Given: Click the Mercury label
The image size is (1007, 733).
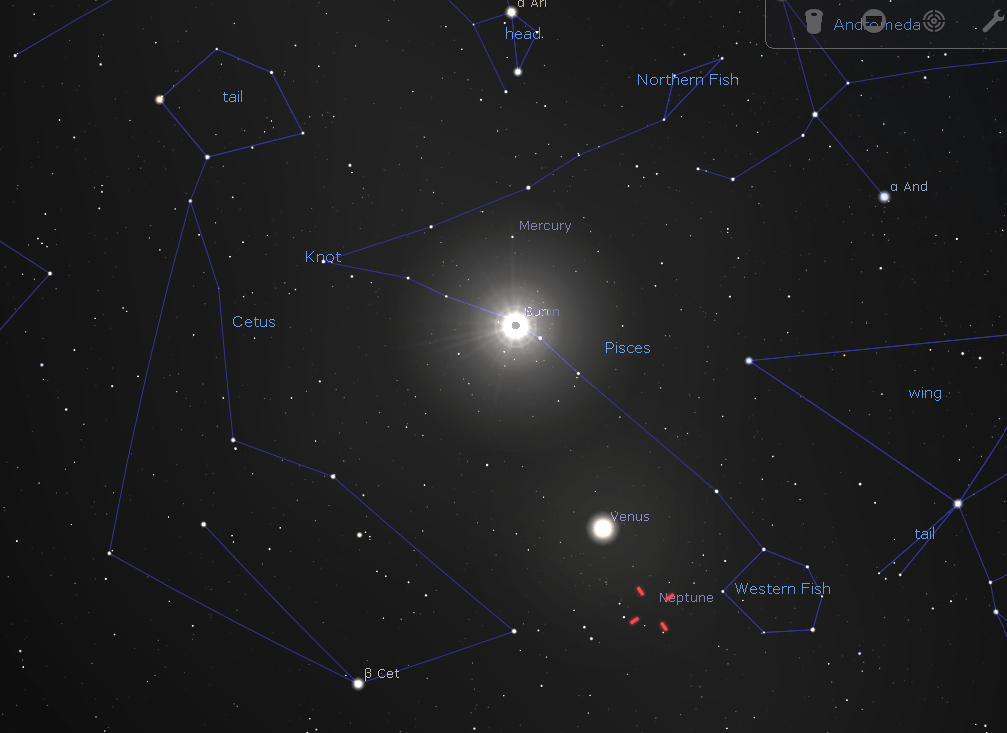Looking at the screenshot, I should (545, 226).
